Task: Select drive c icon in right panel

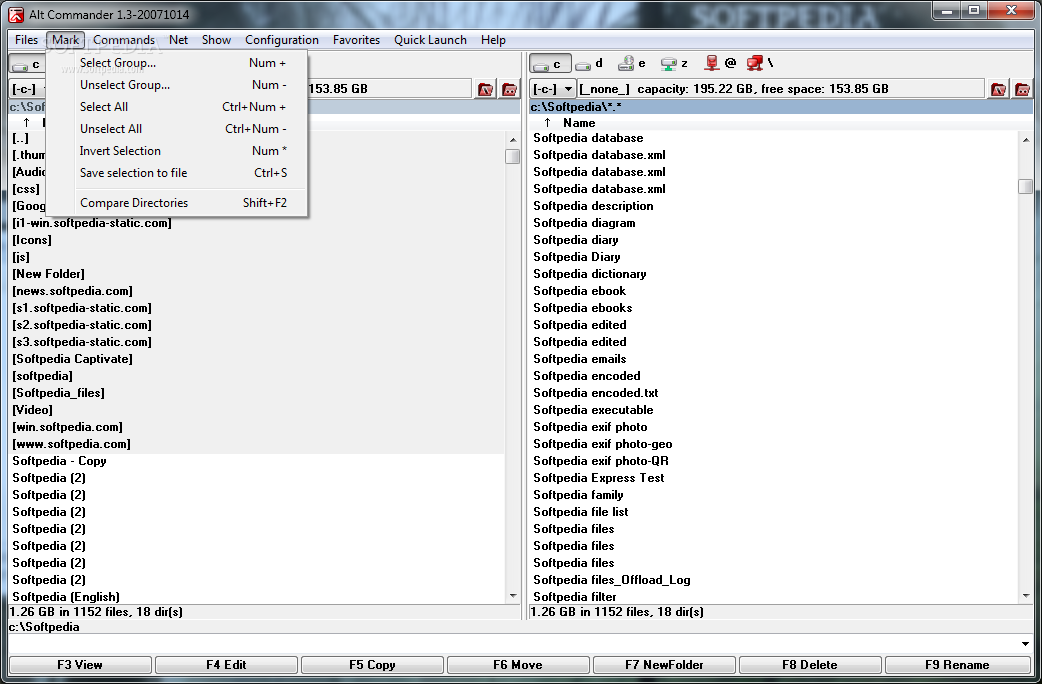Action: 550,64
